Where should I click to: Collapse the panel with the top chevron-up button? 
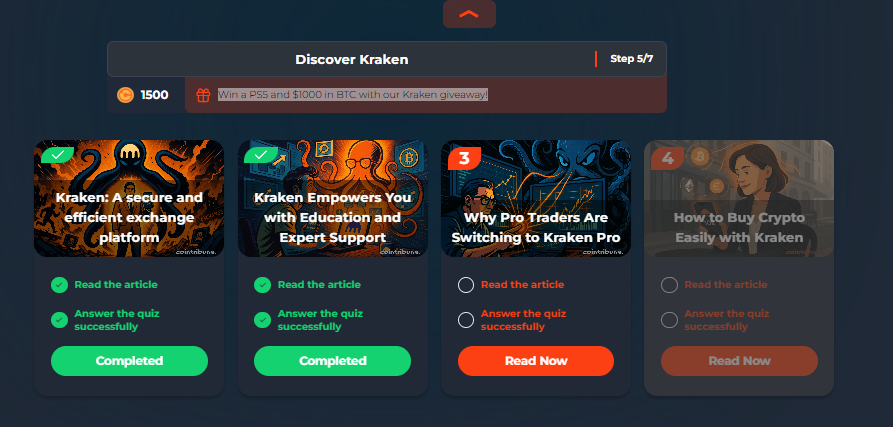469,14
